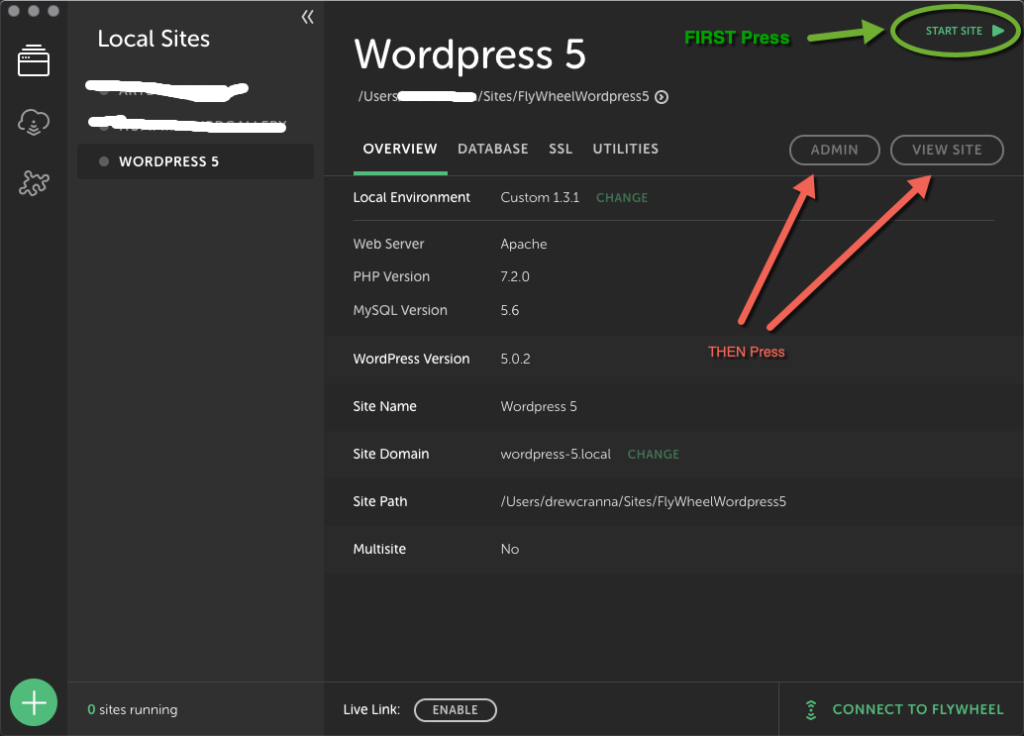
Task: Open WordPress ADMIN dashboard
Action: point(834,150)
